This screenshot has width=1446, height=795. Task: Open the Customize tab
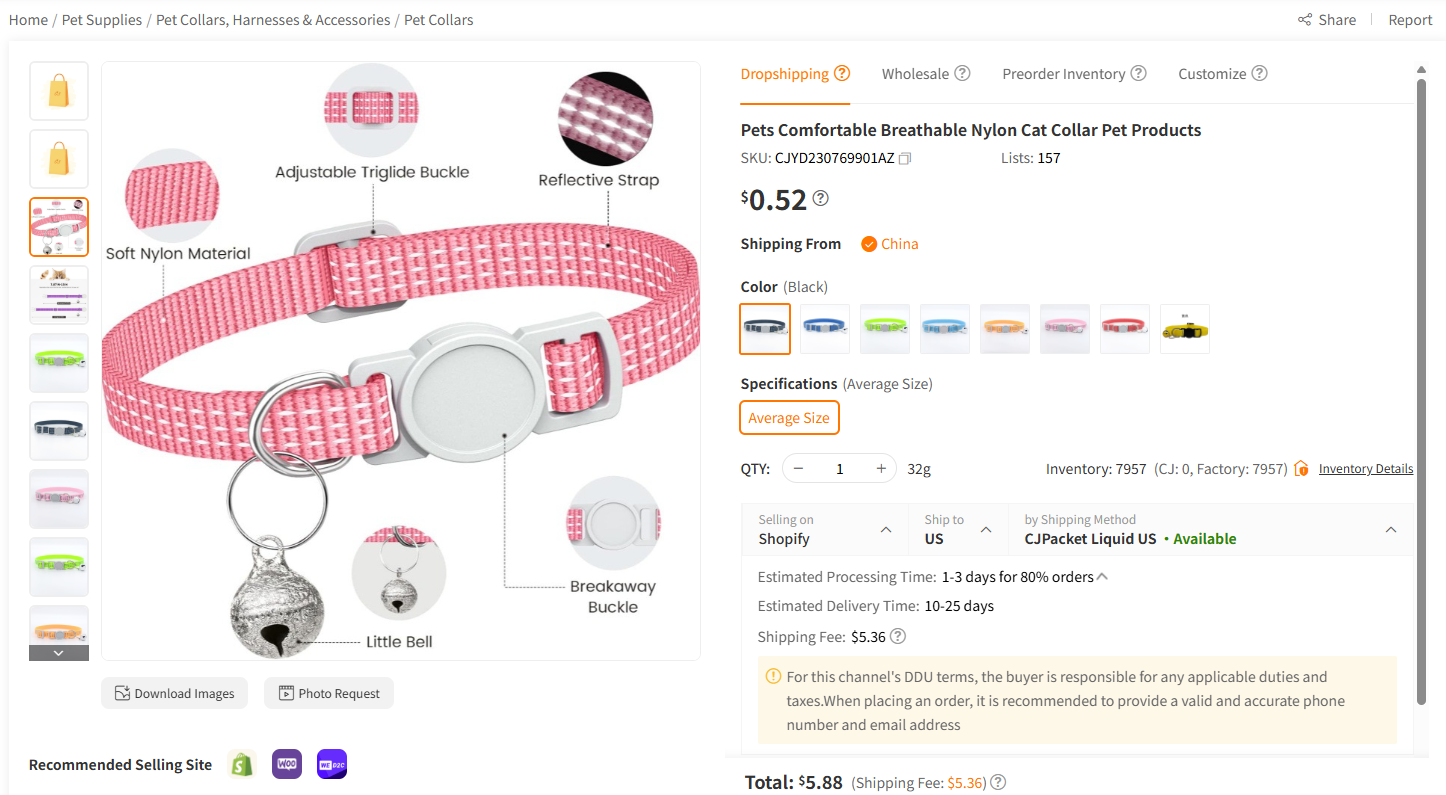(1213, 73)
